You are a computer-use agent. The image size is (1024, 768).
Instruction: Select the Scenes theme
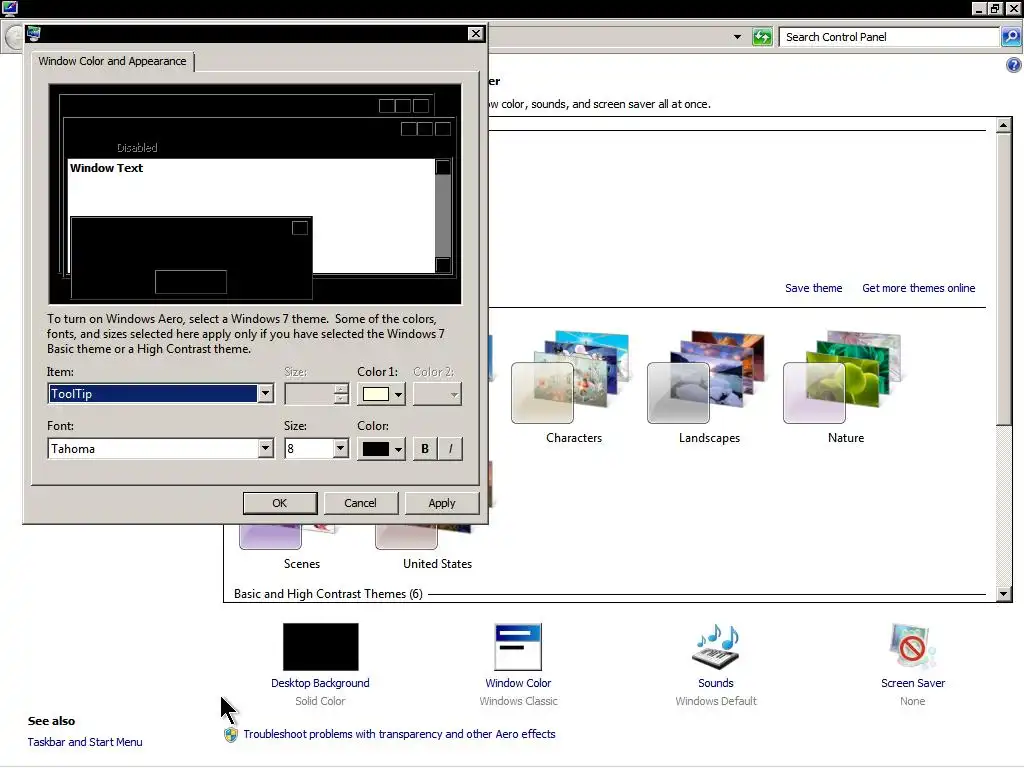coord(302,564)
